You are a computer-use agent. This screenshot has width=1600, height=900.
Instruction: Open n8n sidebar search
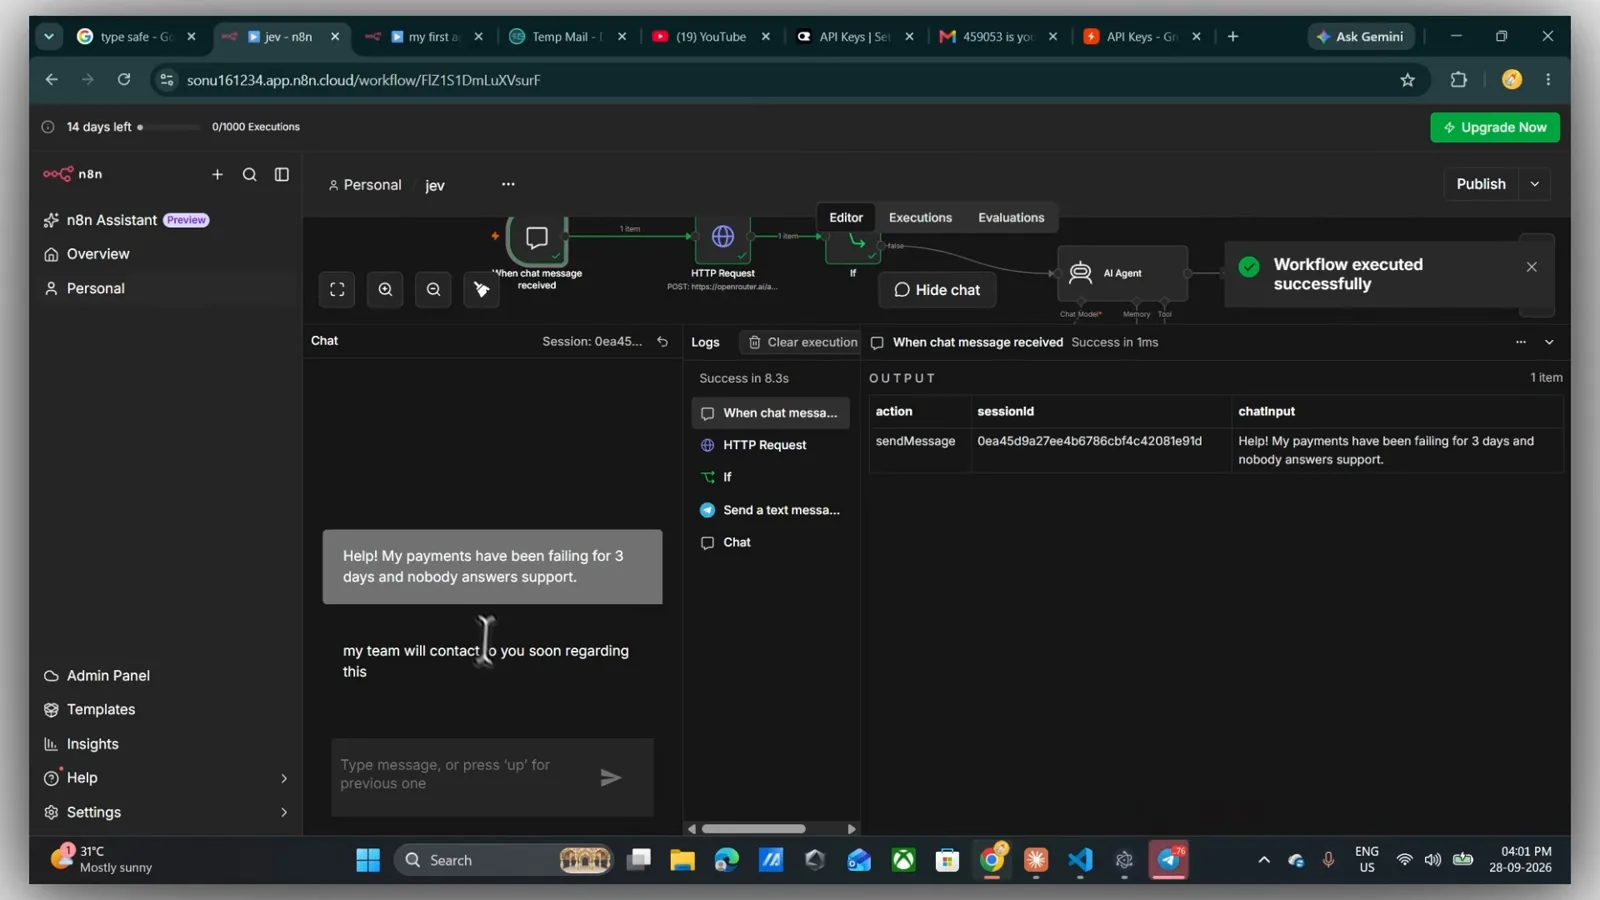250,174
